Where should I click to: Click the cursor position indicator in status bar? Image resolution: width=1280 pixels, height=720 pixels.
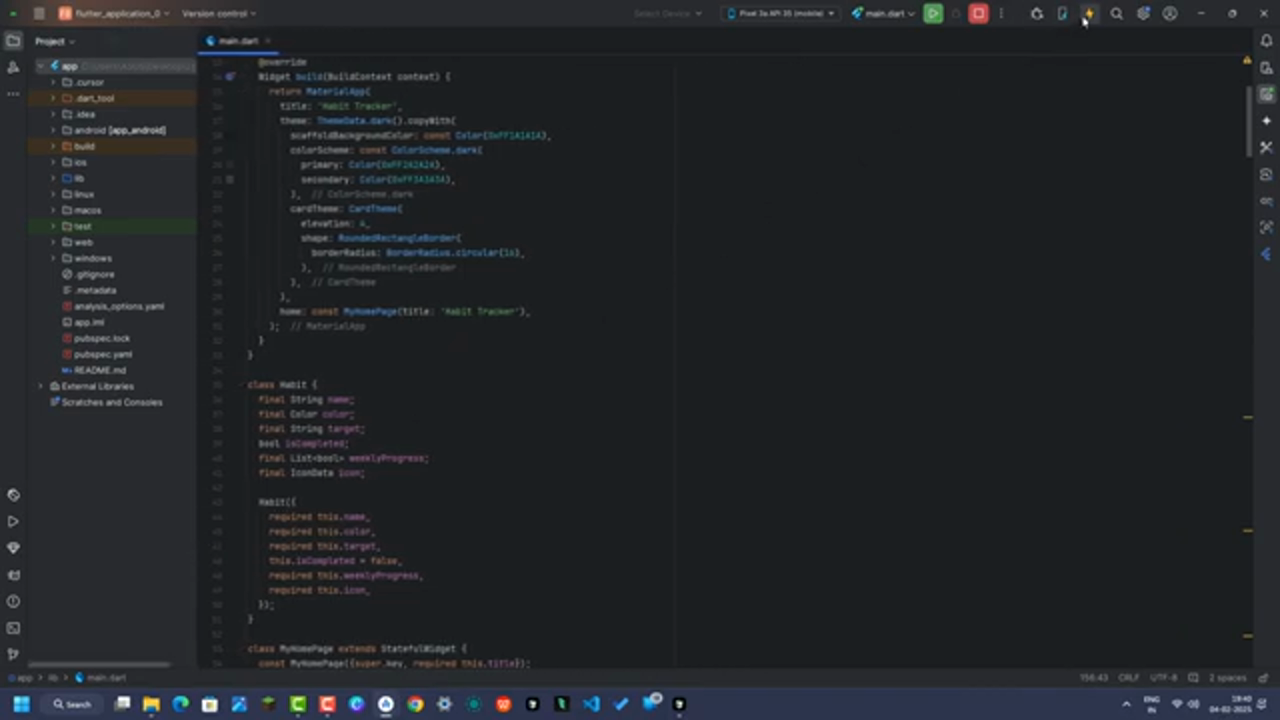[x=1093, y=678]
